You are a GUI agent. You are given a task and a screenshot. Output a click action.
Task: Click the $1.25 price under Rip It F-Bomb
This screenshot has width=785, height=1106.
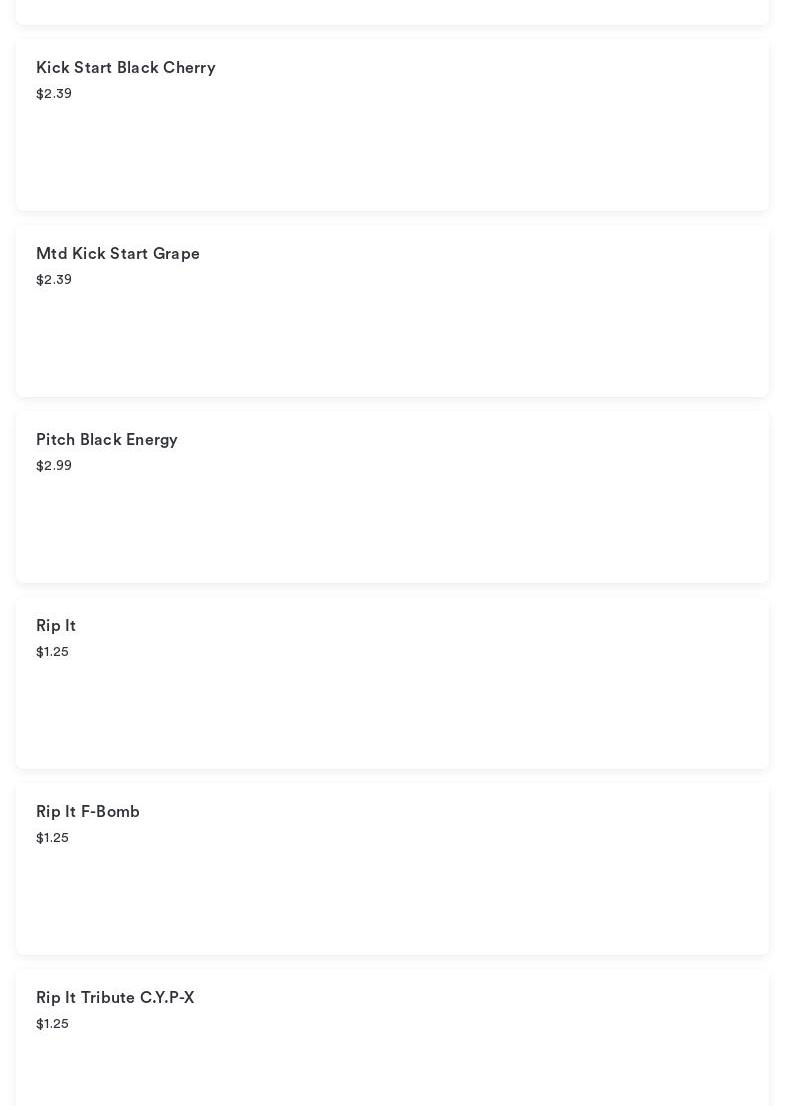point(52,838)
